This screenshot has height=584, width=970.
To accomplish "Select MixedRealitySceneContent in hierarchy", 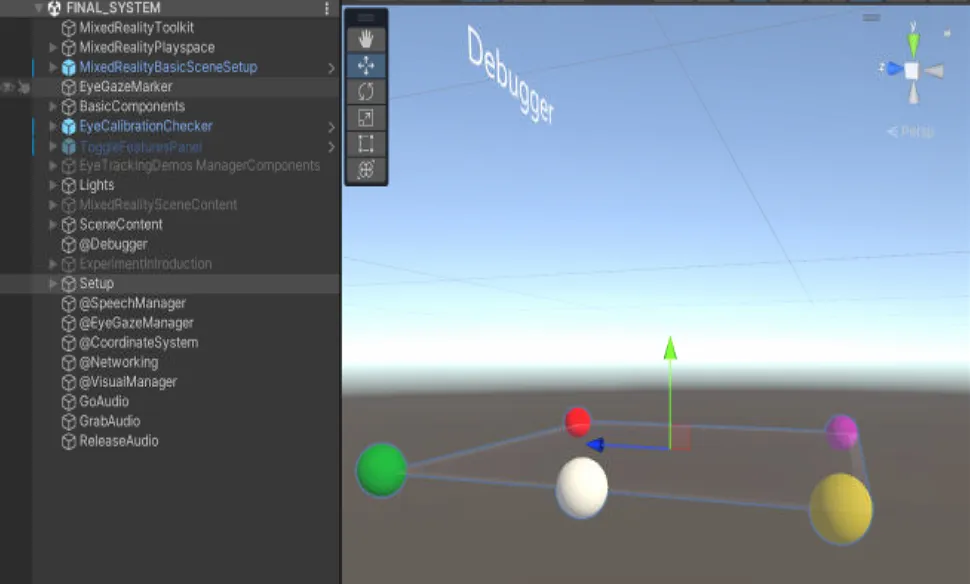I will point(158,205).
